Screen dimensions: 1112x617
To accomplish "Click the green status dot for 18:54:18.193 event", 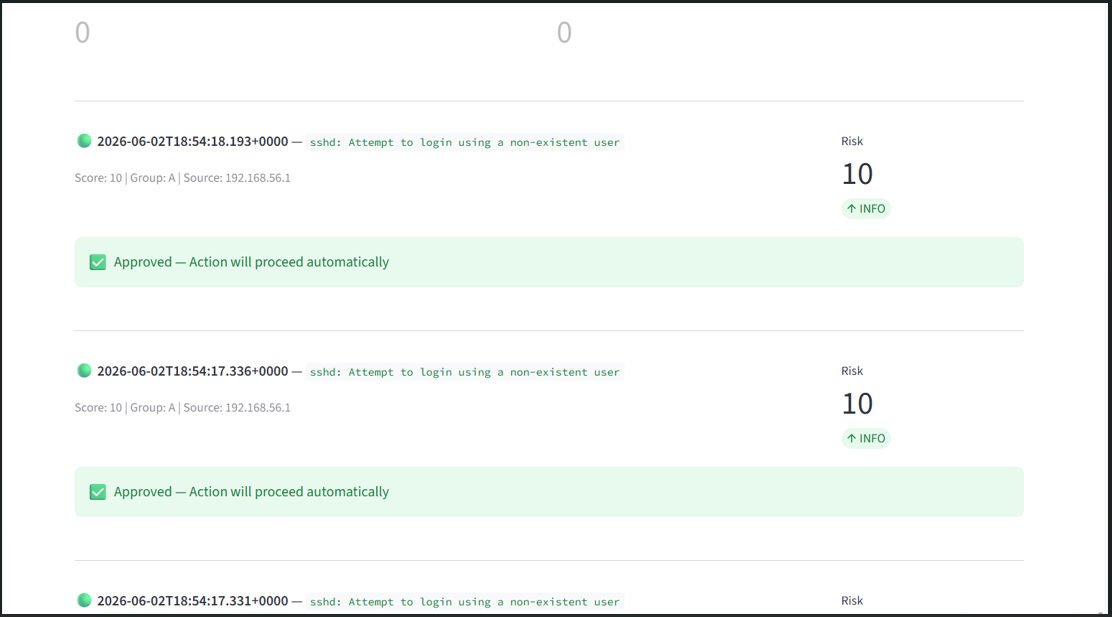I will pos(84,141).
